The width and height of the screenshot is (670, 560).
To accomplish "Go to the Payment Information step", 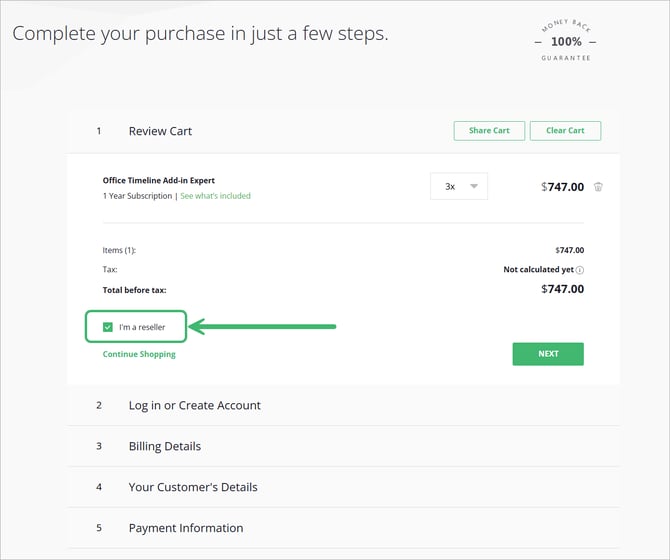I will tap(185, 528).
